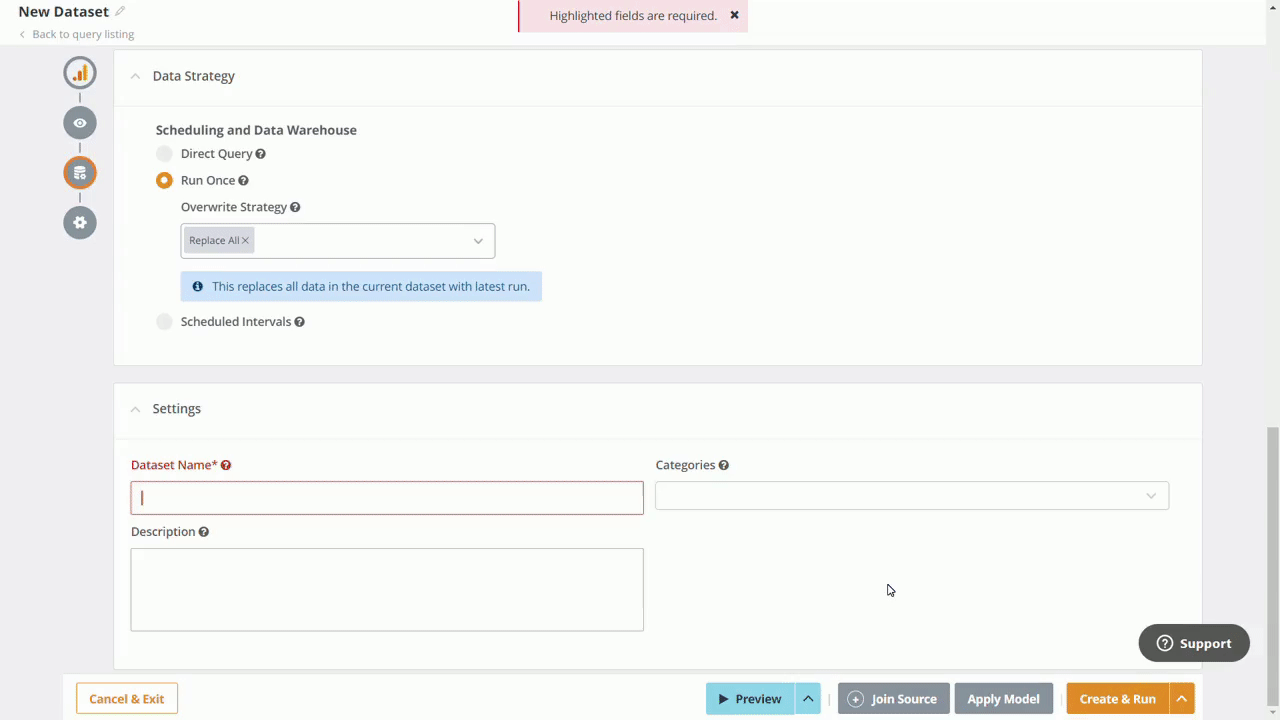1280x720 pixels.
Task: Click the help icon next to Dataset Name
Action: point(225,464)
